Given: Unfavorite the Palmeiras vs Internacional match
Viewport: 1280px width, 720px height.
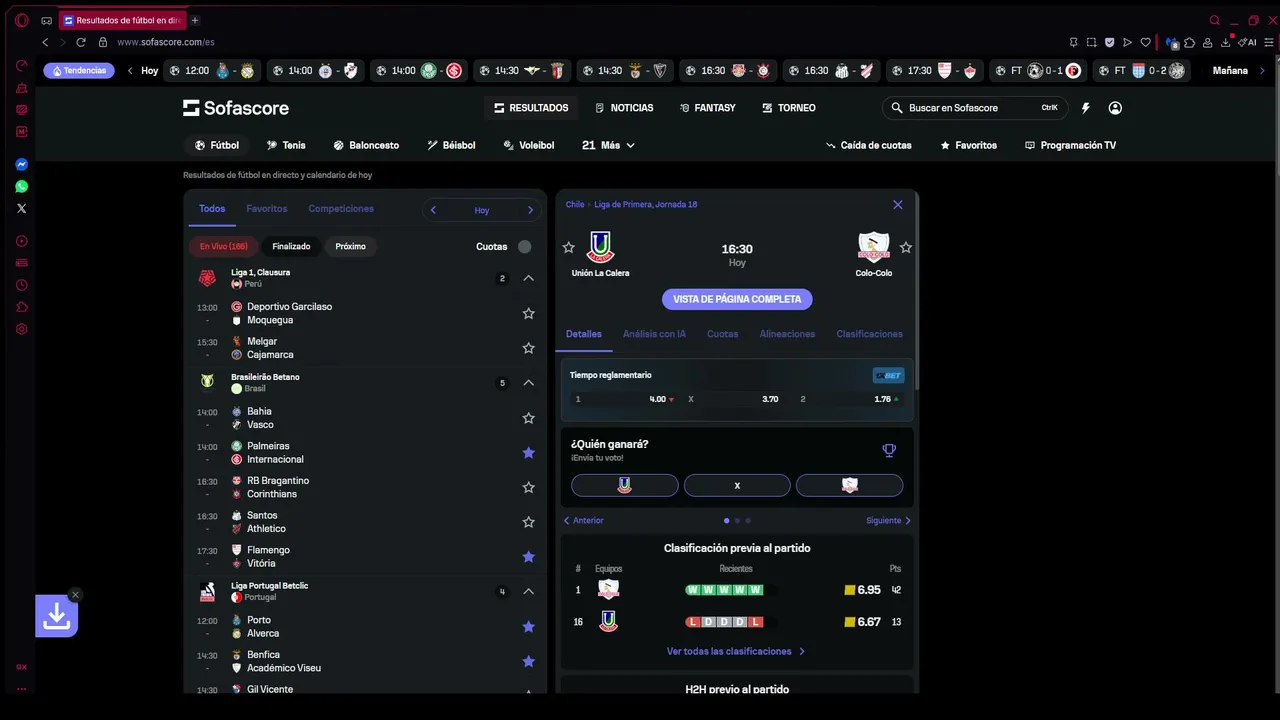Looking at the screenshot, I should tap(528, 453).
